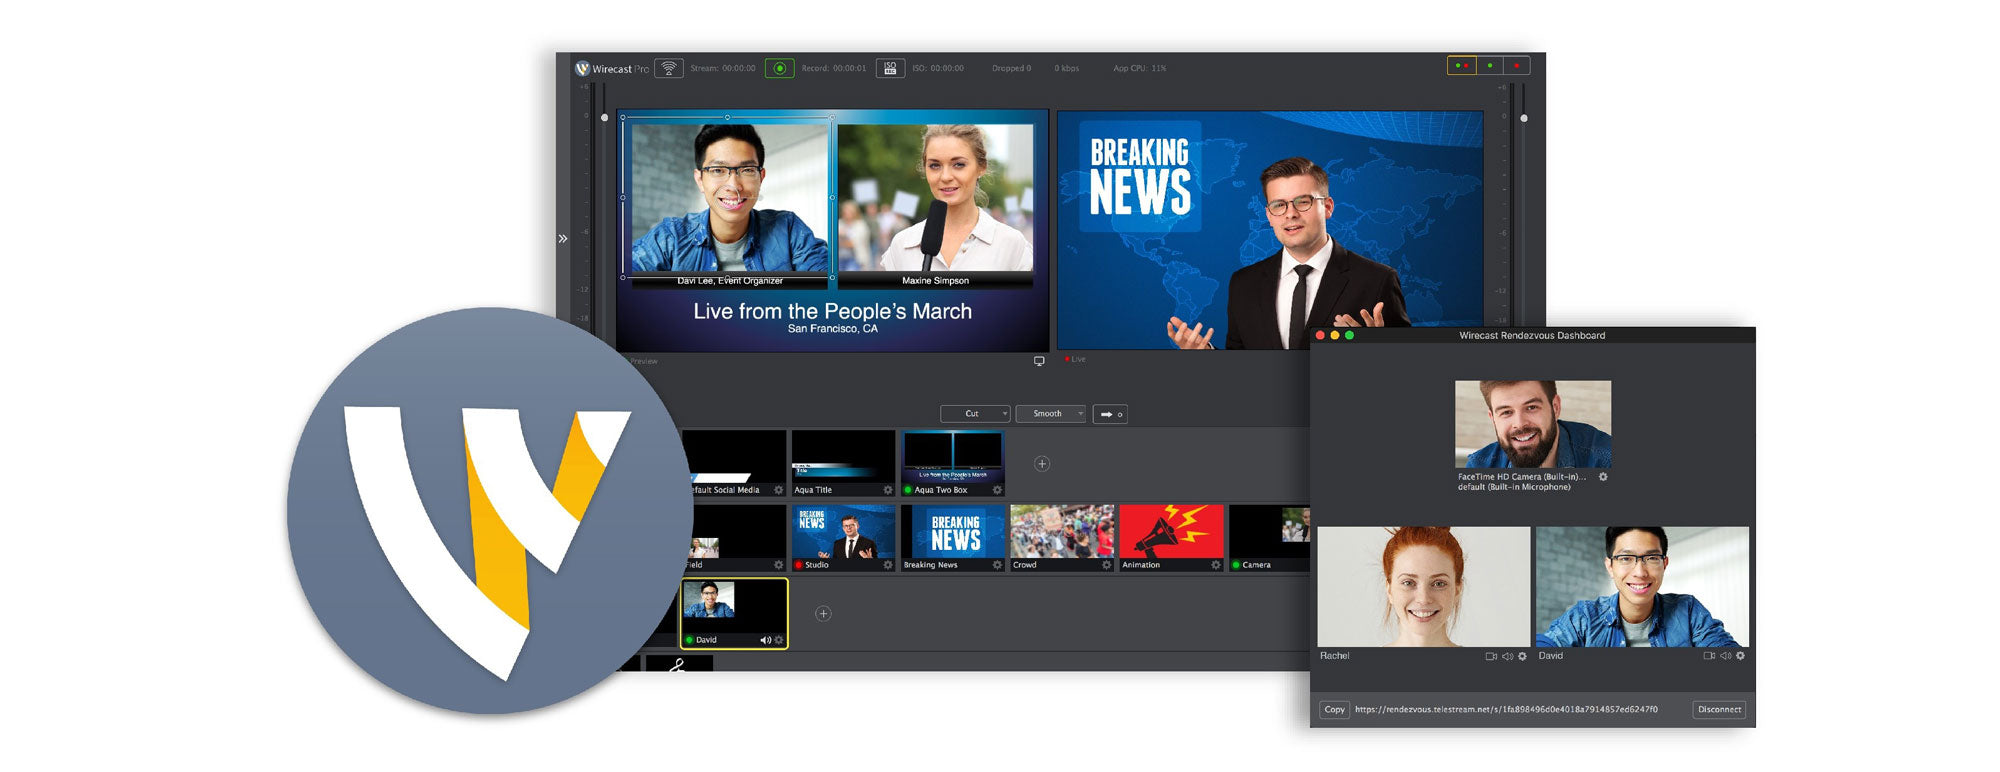Click Copy in Rendezvous Dashboard
This screenshot has width=2000, height=772.
pyautogui.click(x=1335, y=709)
